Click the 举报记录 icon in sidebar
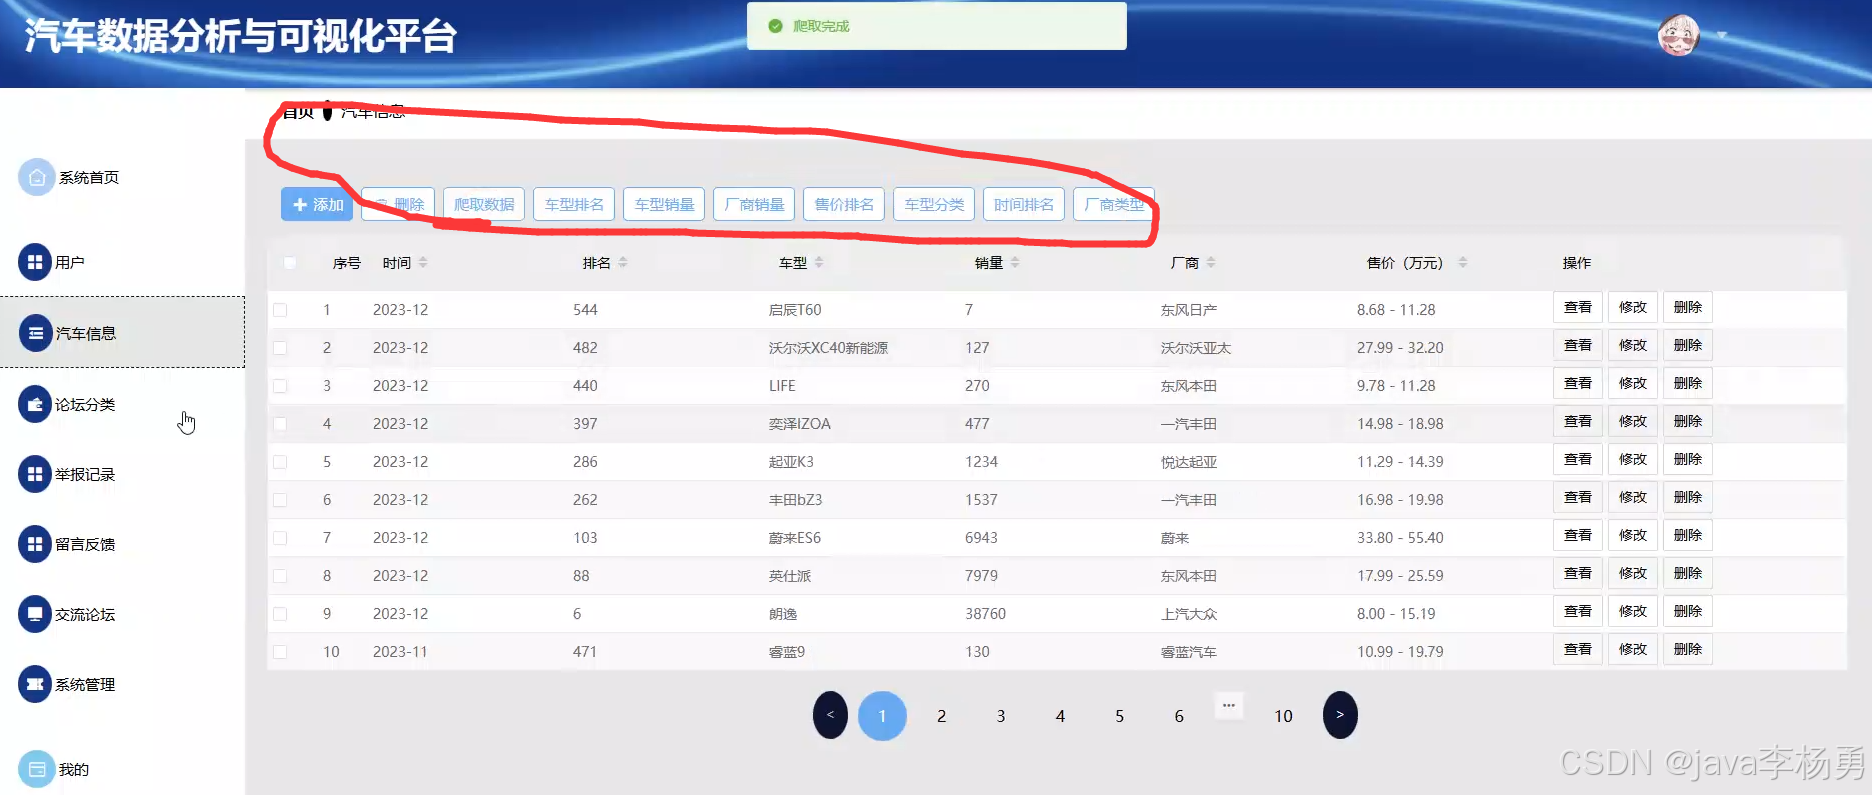1872x795 pixels. pyautogui.click(x=35, y=474)
